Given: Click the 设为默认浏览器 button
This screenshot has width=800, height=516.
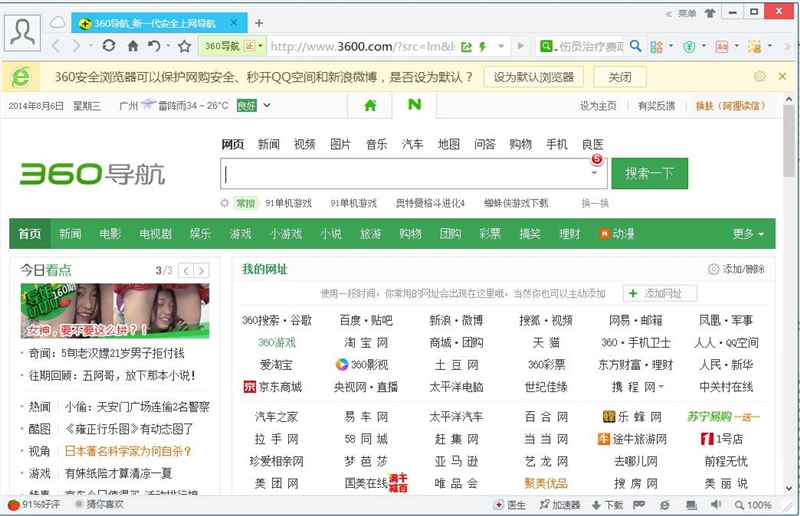Looking at the screenshot, I should pyautogui.click(x=534, y=77).
